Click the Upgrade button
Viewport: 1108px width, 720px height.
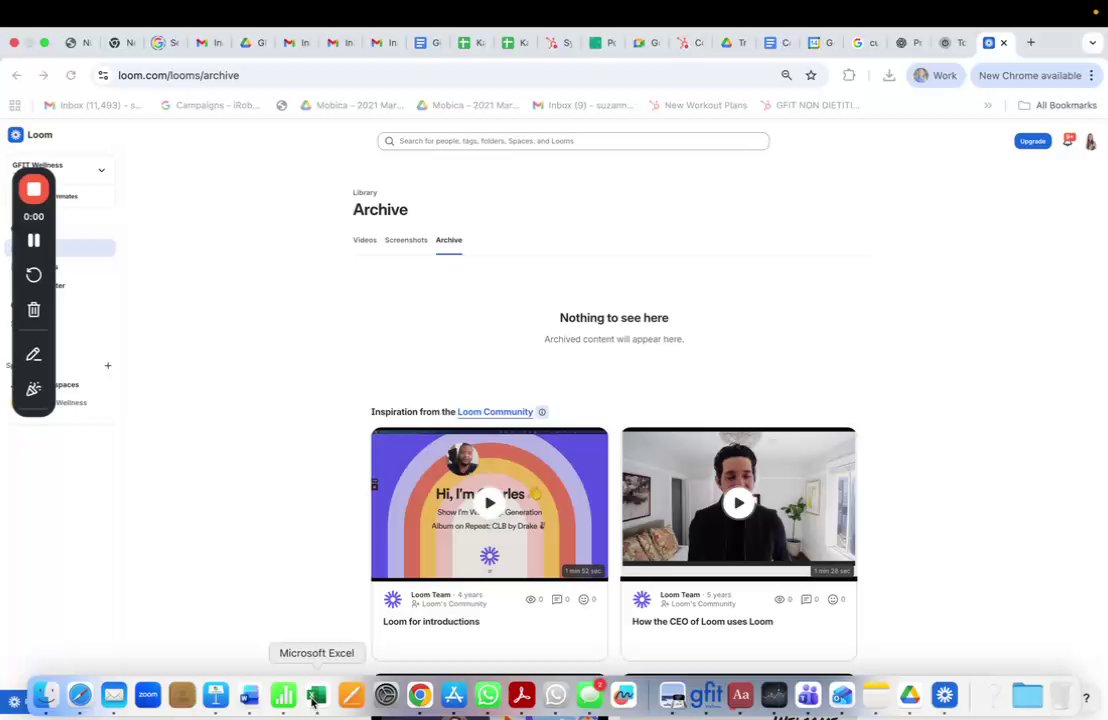[1032, 141]
